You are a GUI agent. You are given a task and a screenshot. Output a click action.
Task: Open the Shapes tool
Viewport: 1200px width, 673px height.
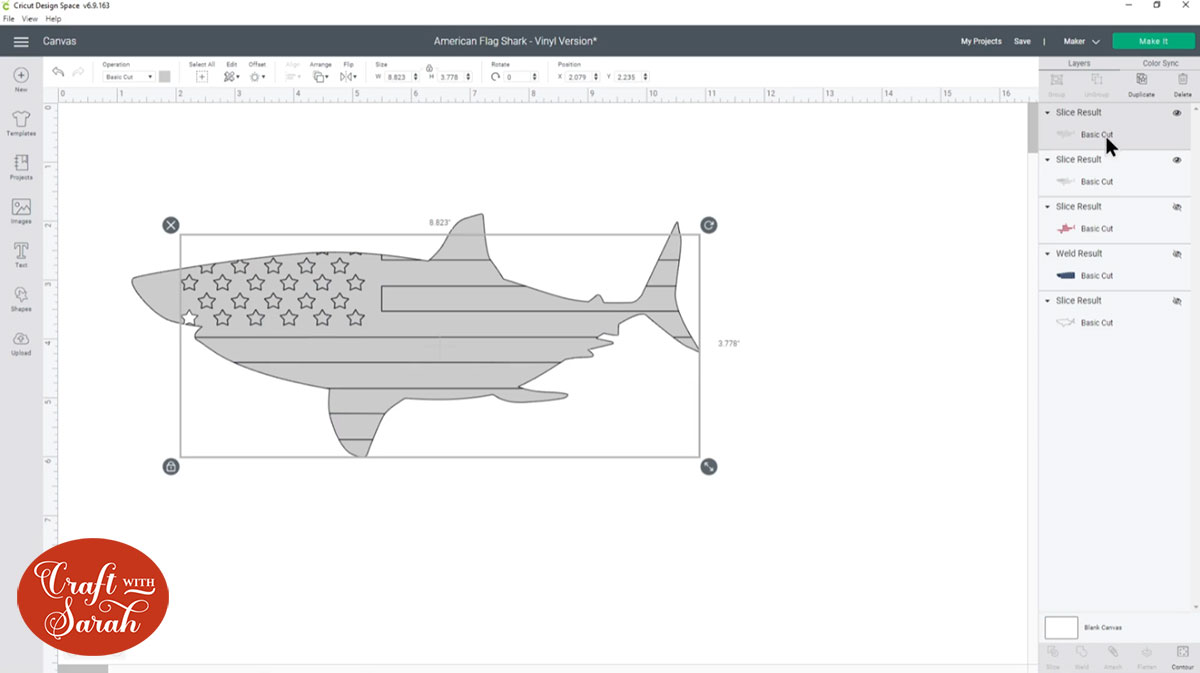coord(21,298)
